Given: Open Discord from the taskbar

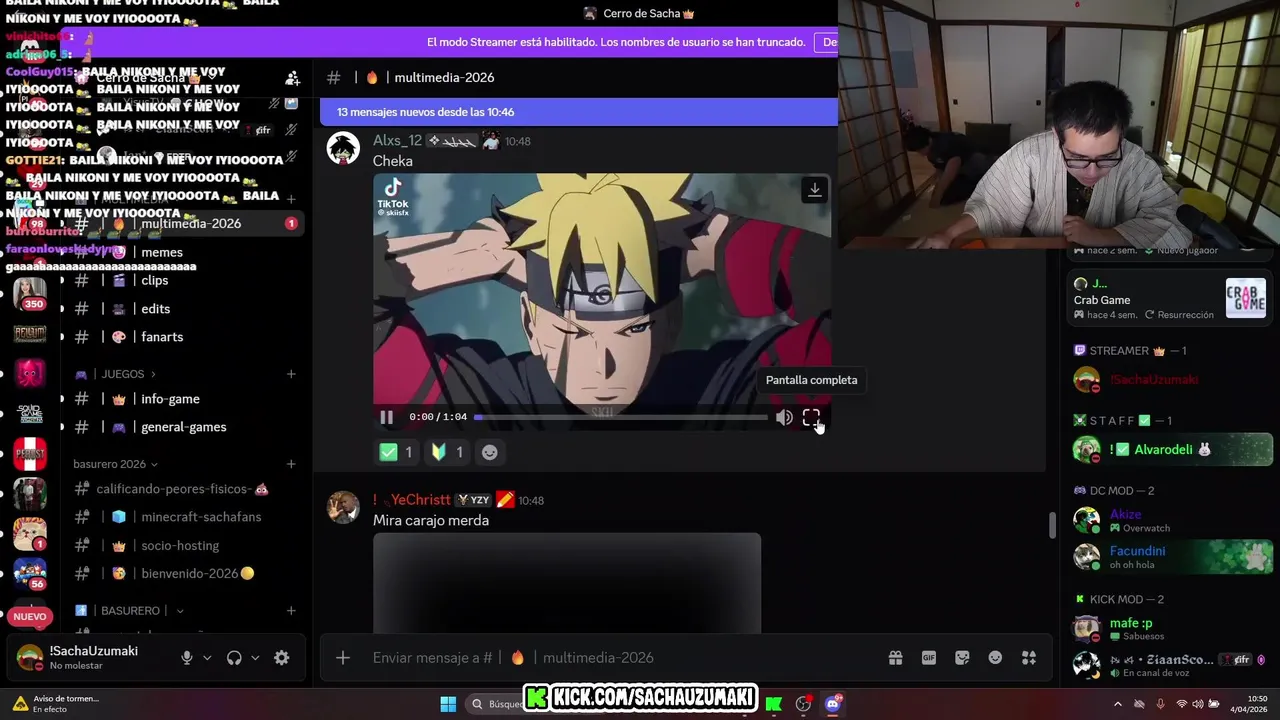Looking at the screenshot, I should 832,704.
